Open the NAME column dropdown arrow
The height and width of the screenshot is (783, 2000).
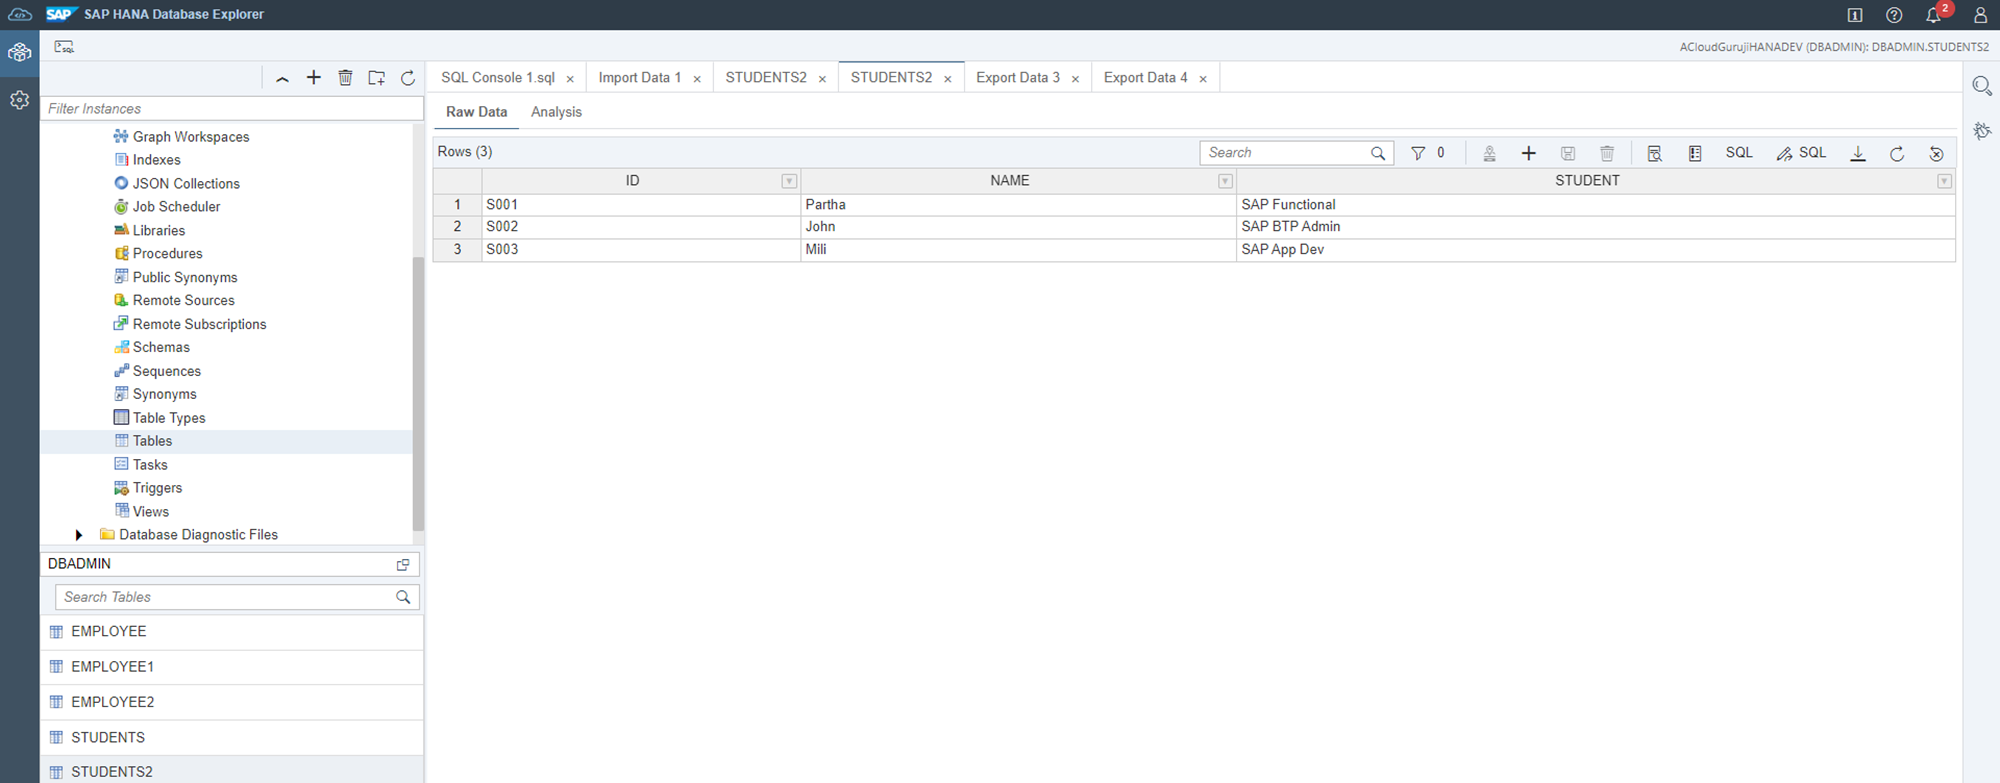click(1225, 181)
